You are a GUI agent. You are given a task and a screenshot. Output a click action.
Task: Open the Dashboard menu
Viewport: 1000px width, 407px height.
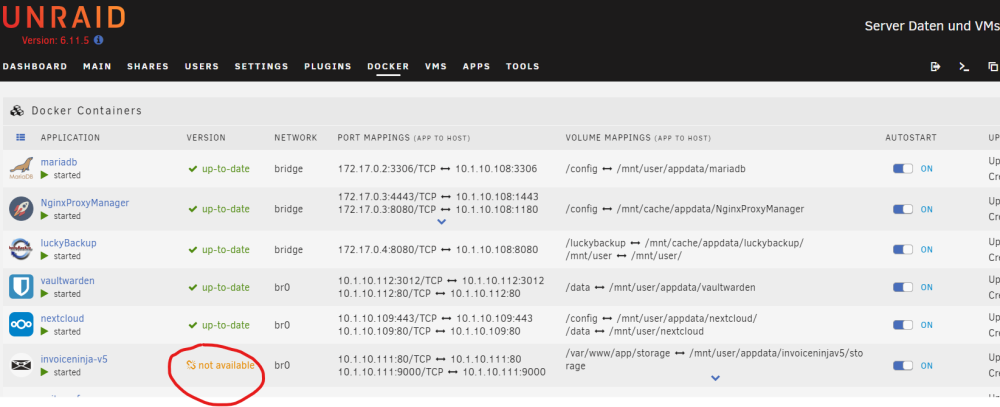coord(35,66)
